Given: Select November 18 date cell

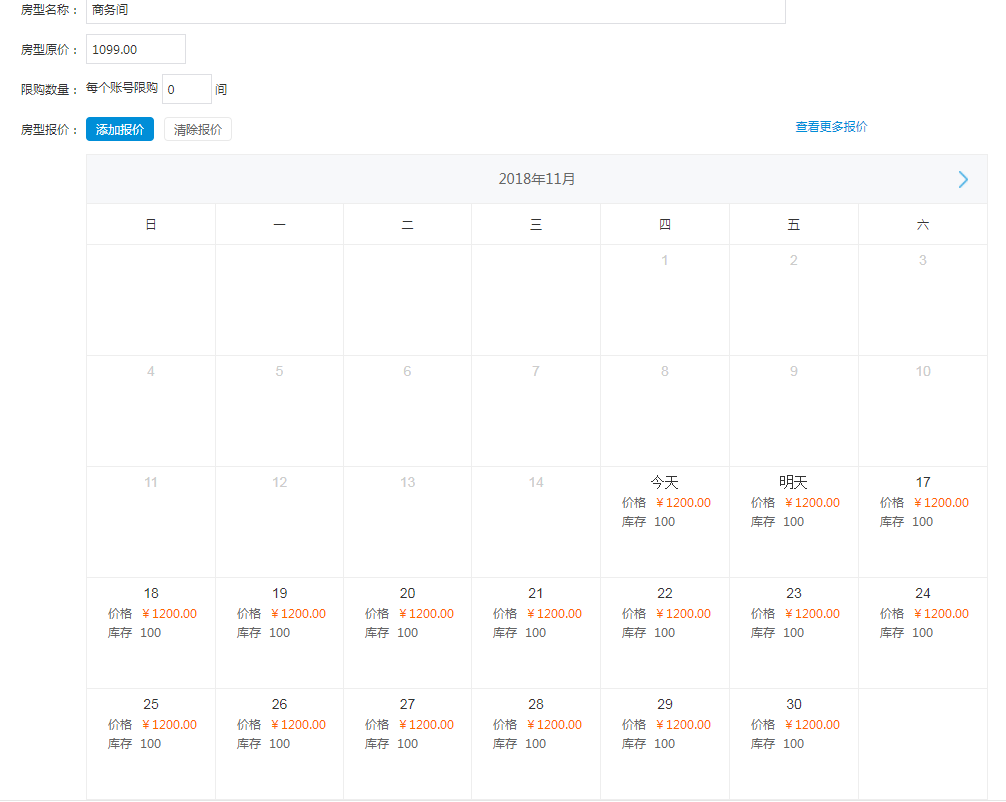Looking at the screenshot, I should (x=151, y=631).
